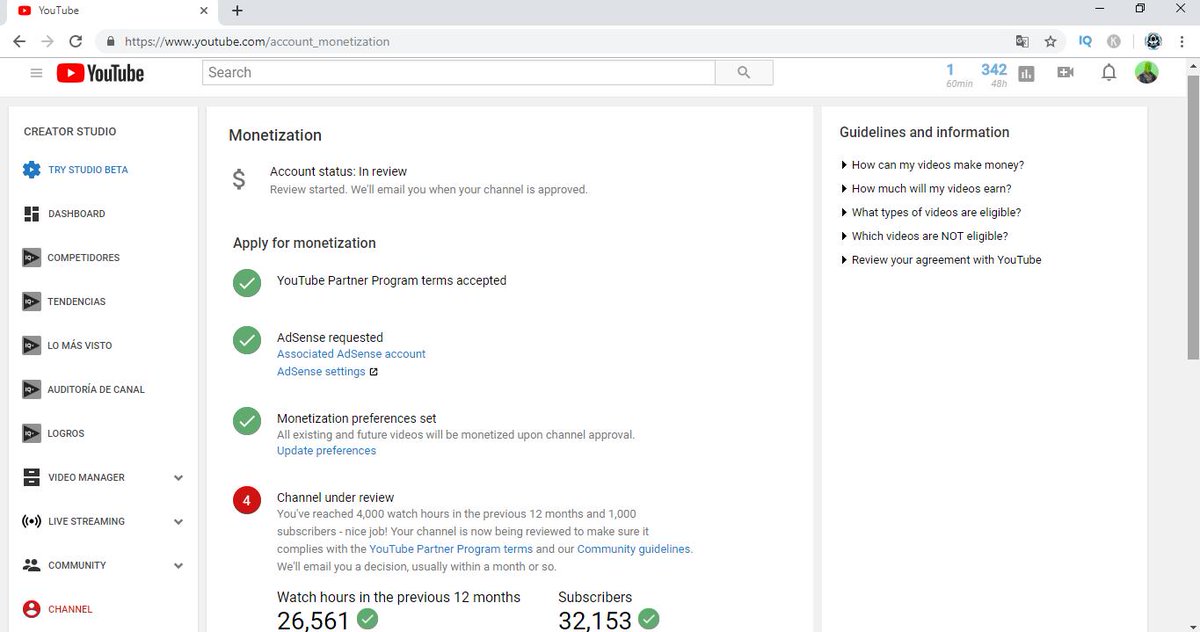
Task: Click the 32,153 subscribers value
Action: point(595,621)
